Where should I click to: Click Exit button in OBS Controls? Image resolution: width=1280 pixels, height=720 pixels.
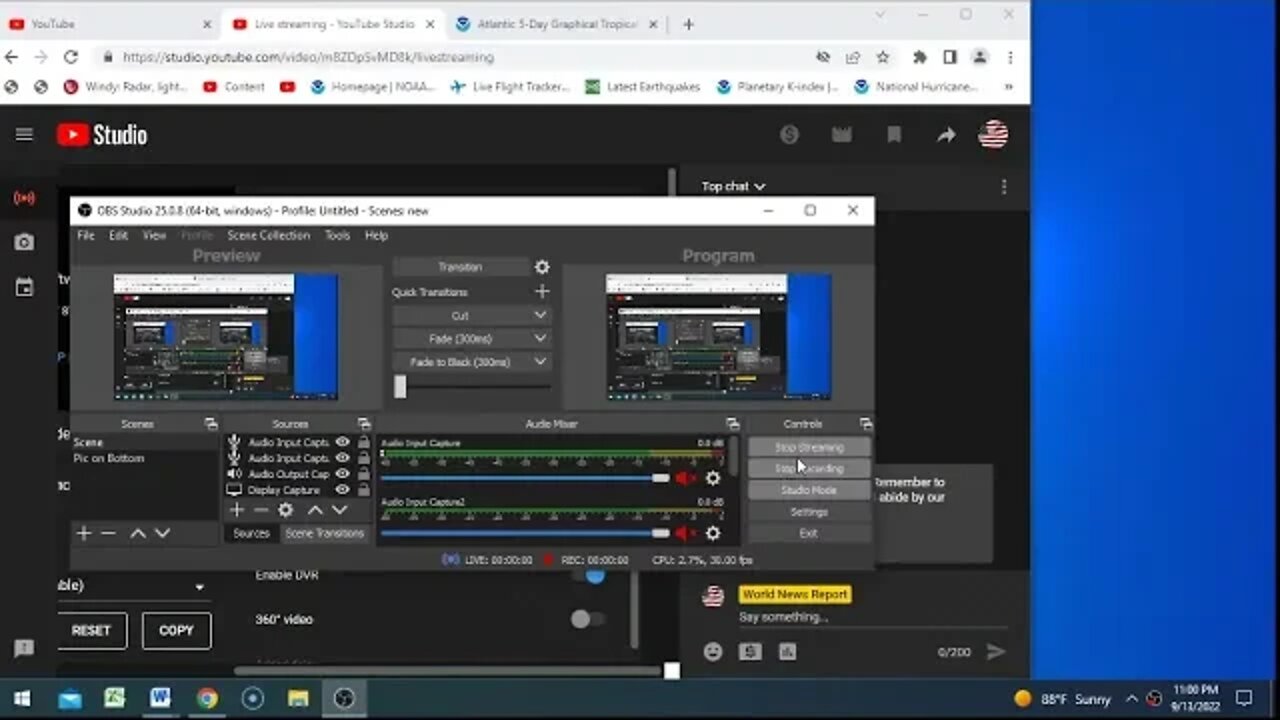tap(809, 533)
